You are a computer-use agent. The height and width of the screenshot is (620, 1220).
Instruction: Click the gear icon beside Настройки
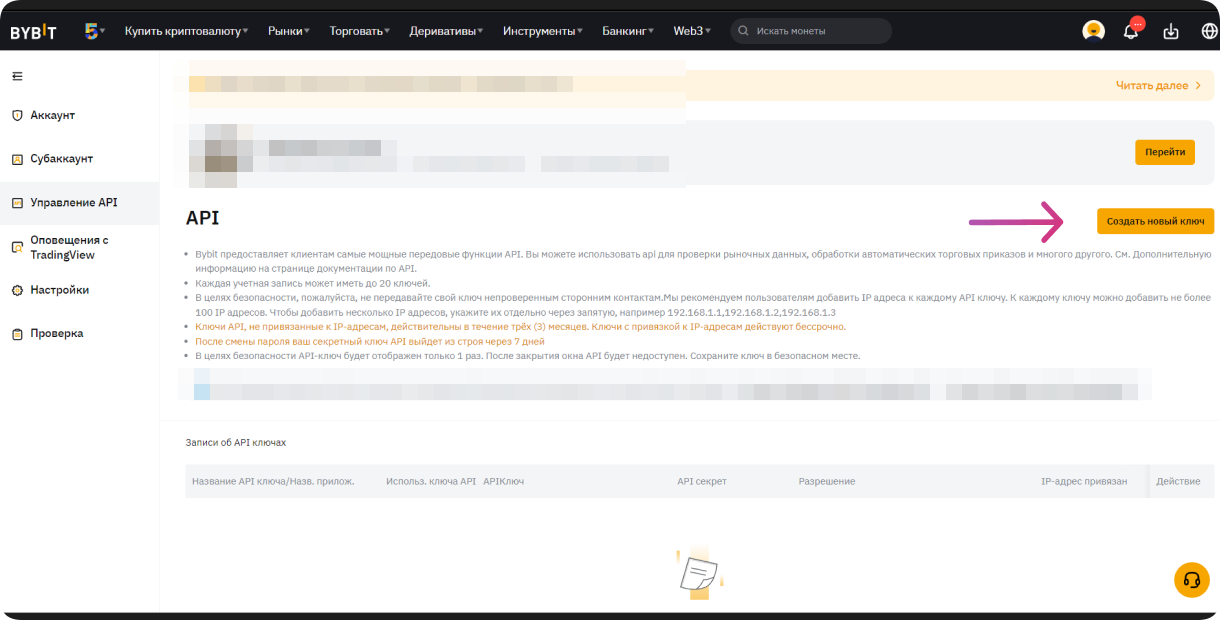17,290
